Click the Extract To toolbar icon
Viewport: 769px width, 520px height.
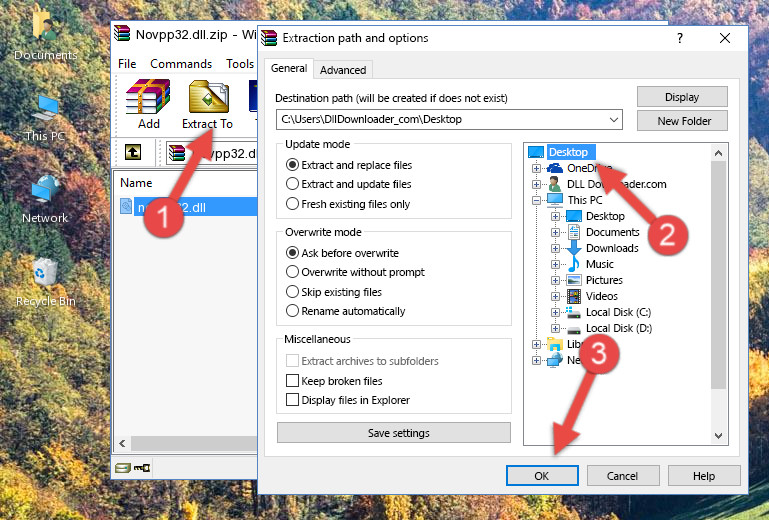point(208,97)
